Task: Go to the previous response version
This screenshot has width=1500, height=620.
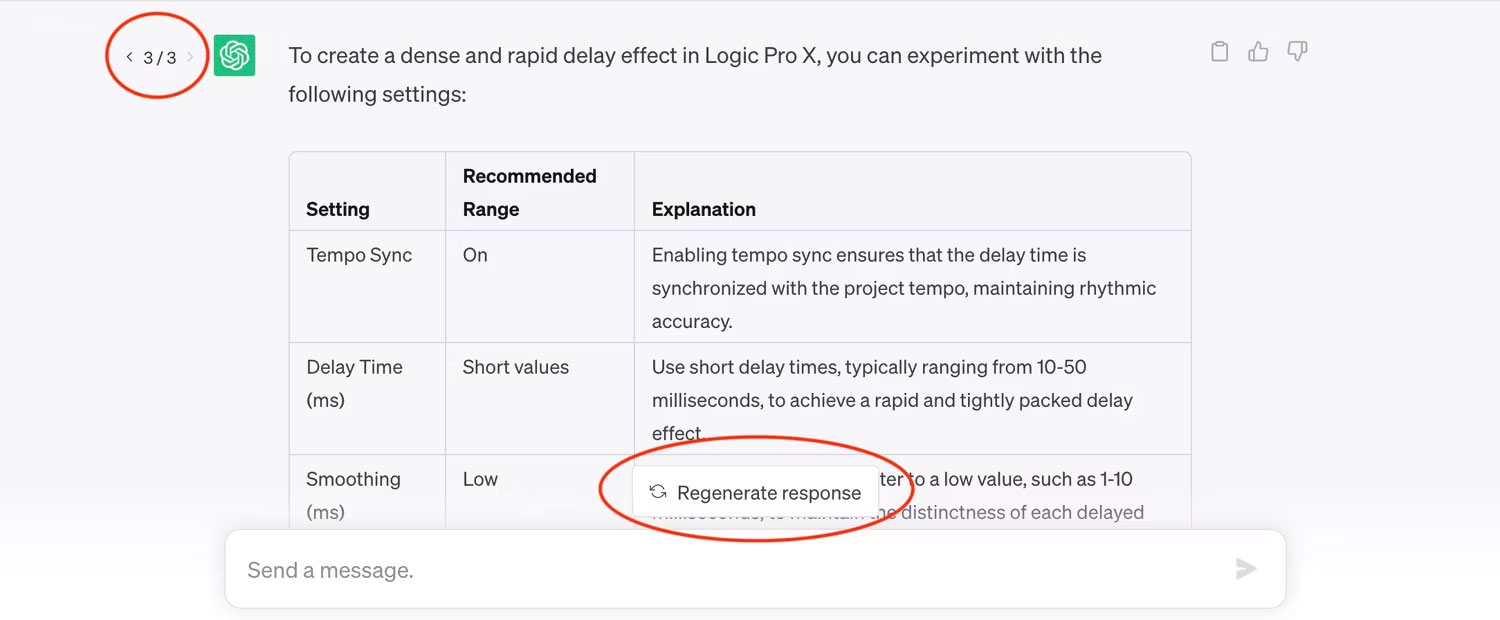Action: click(129, 57)
